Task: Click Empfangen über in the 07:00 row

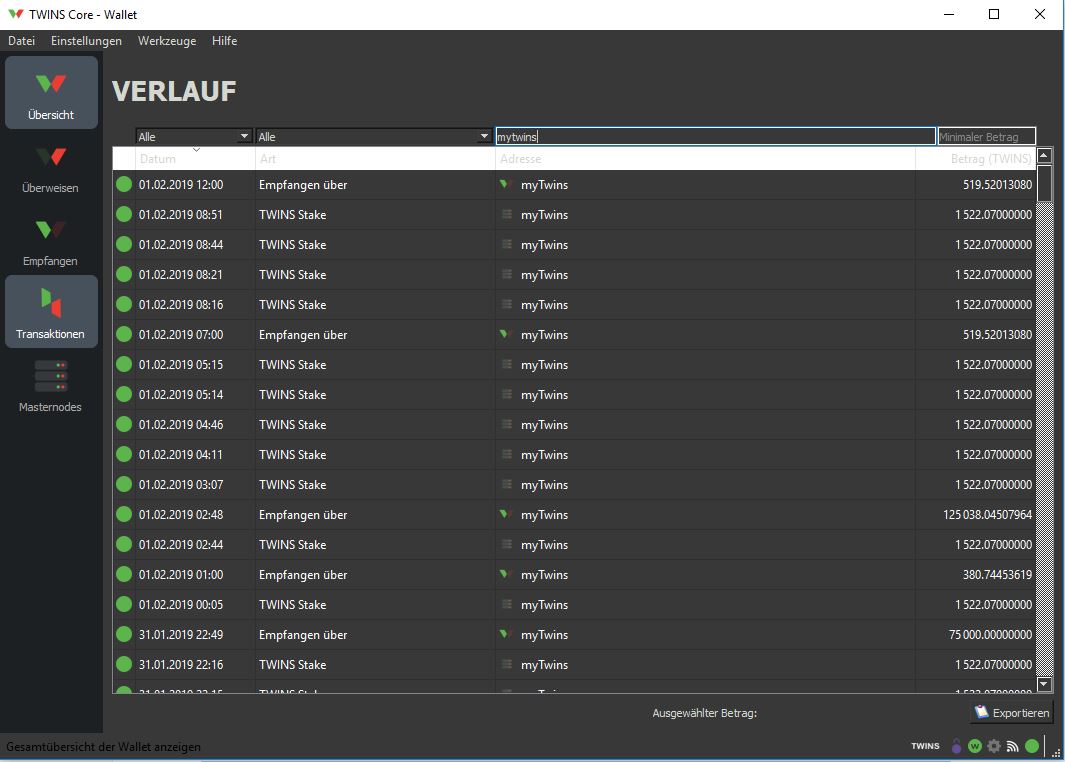Action: click(303, 334)
